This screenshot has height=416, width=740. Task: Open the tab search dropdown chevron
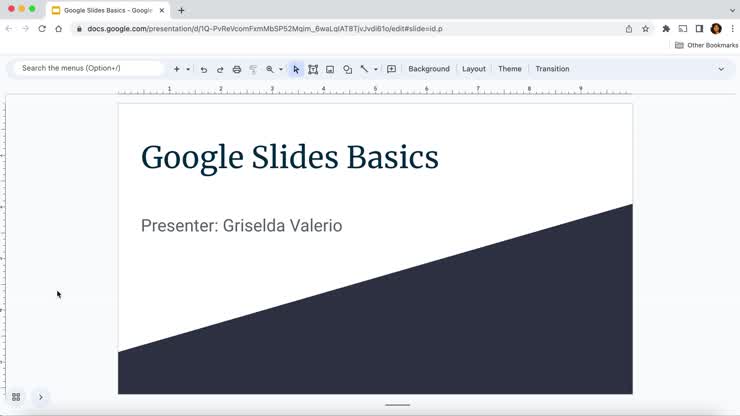pyautogui.click(x=732, y=10)
